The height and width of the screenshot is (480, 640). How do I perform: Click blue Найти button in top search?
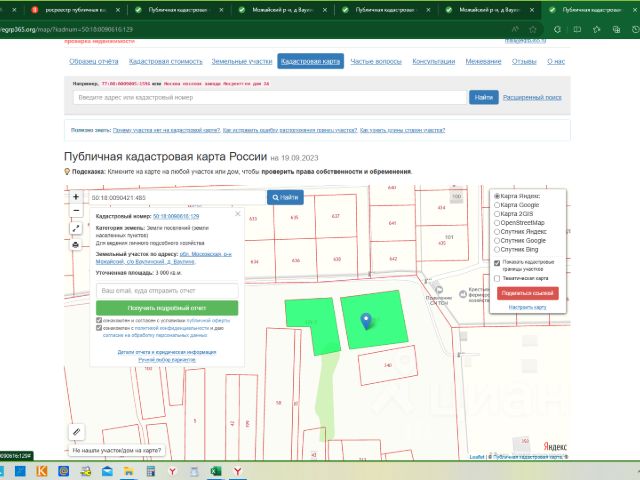pos(484,97)
